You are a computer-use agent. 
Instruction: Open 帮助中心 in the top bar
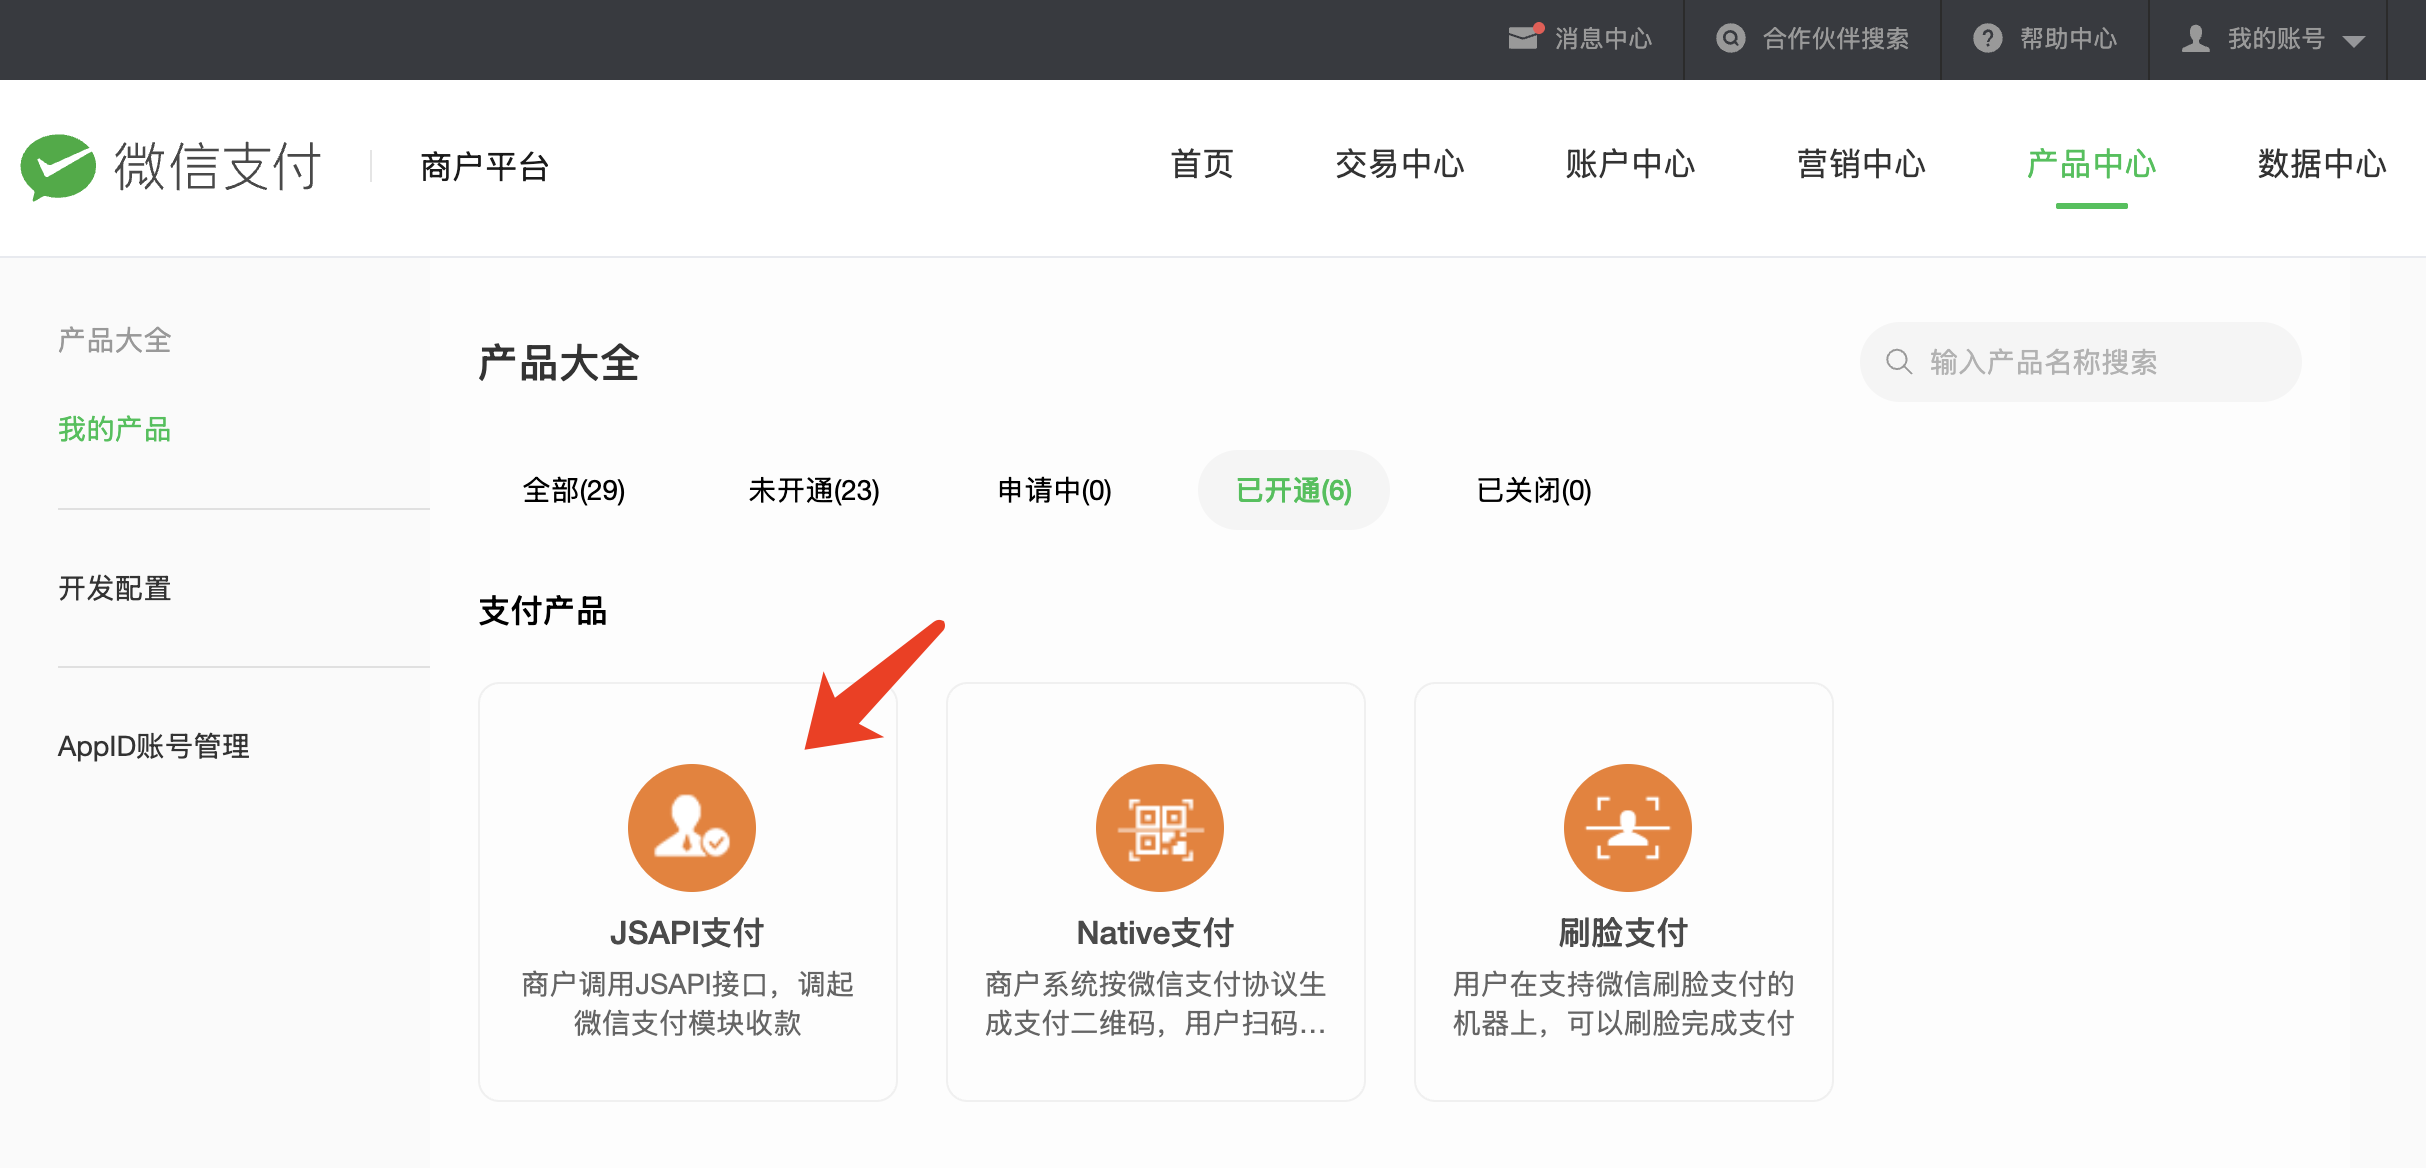coord(2068,38)
